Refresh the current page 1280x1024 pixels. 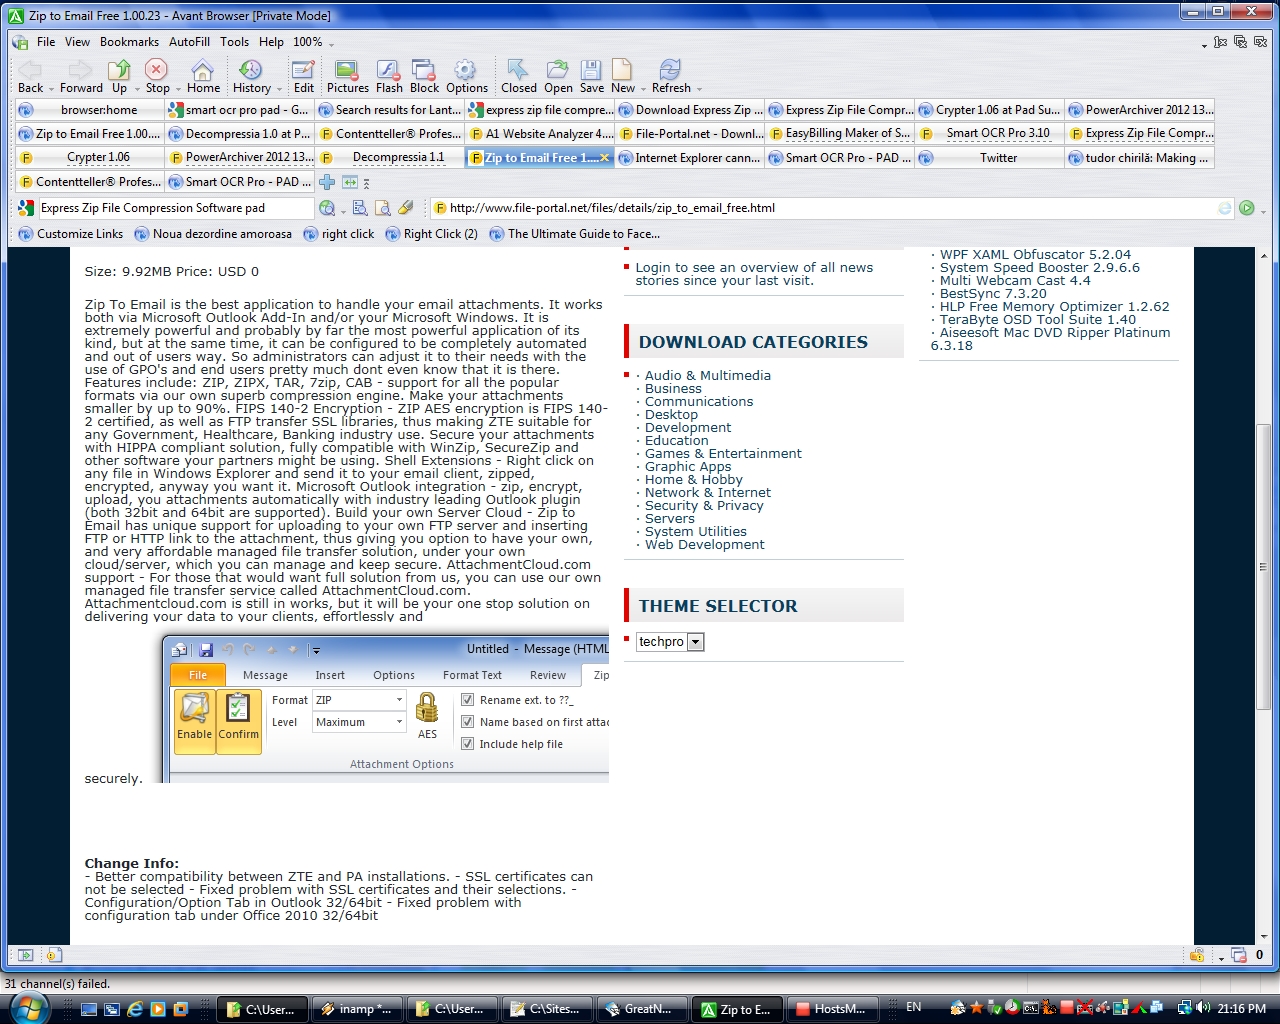669,69
